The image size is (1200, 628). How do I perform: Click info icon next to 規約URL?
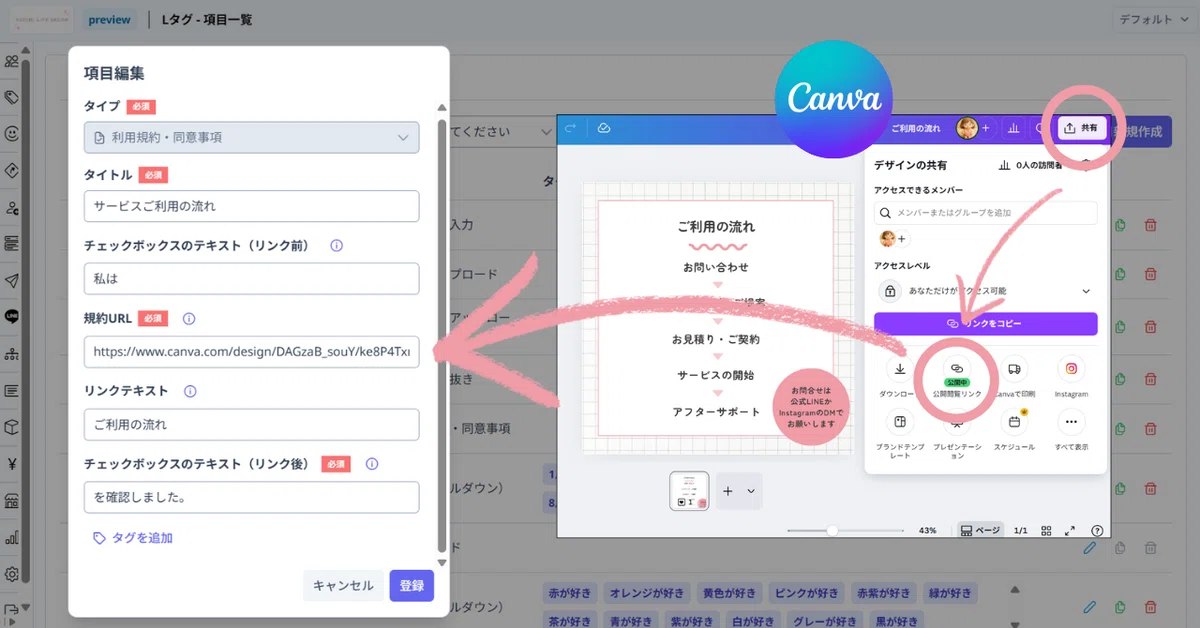189,319
